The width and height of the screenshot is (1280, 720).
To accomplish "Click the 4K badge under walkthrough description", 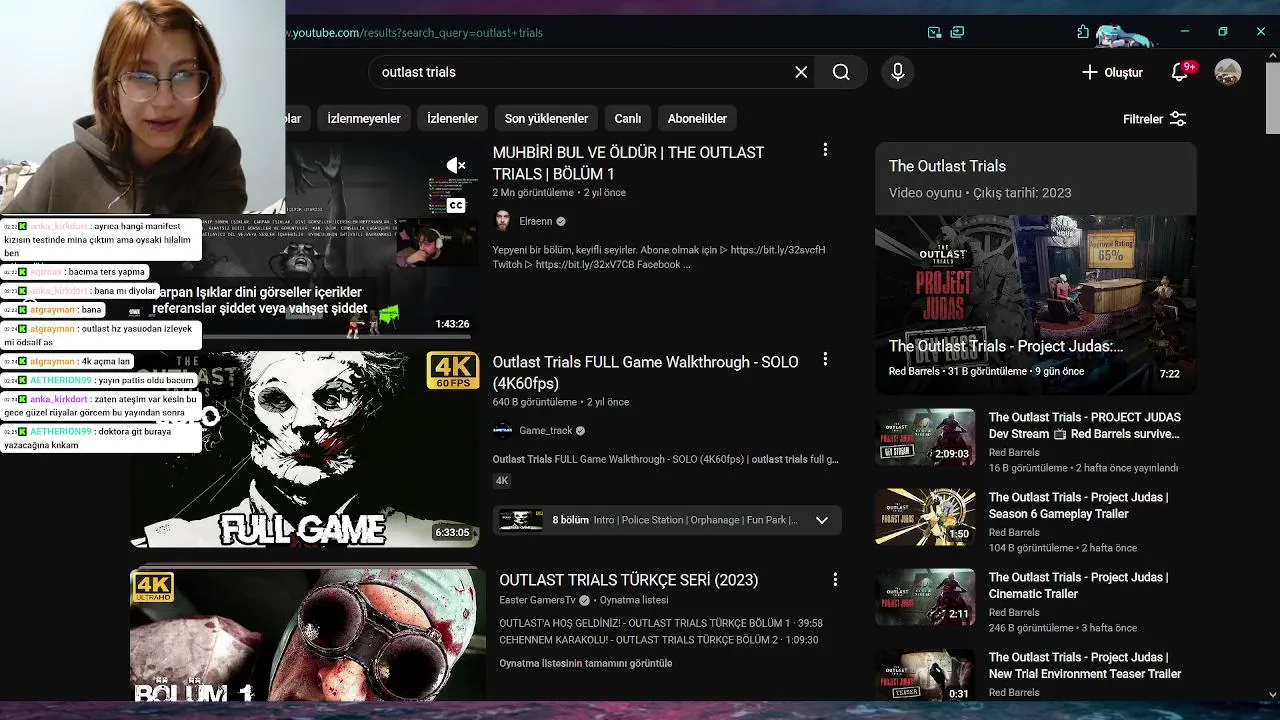I will click(x=502, y=480).
